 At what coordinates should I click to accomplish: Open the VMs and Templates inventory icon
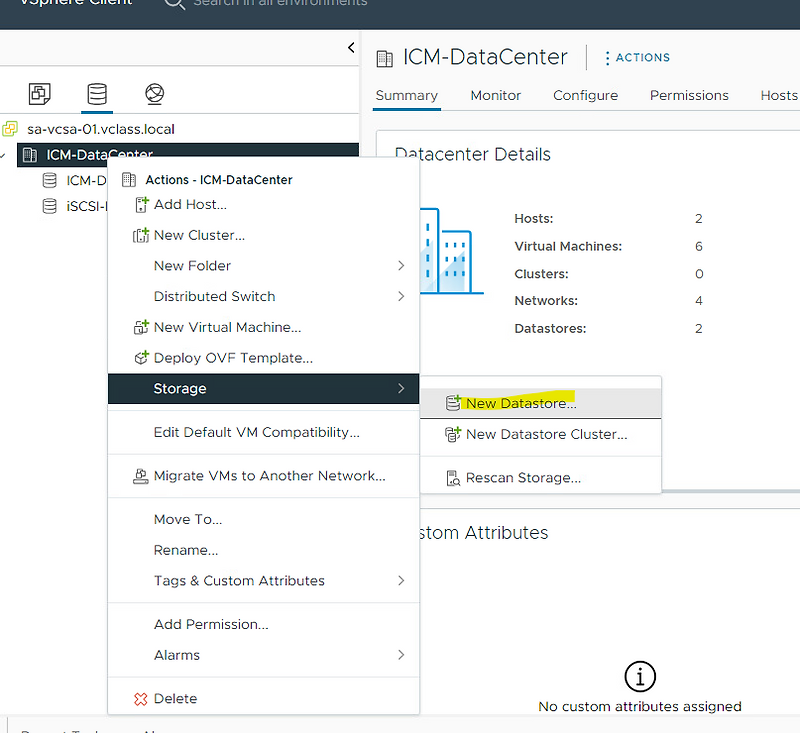tap(40, 92)
